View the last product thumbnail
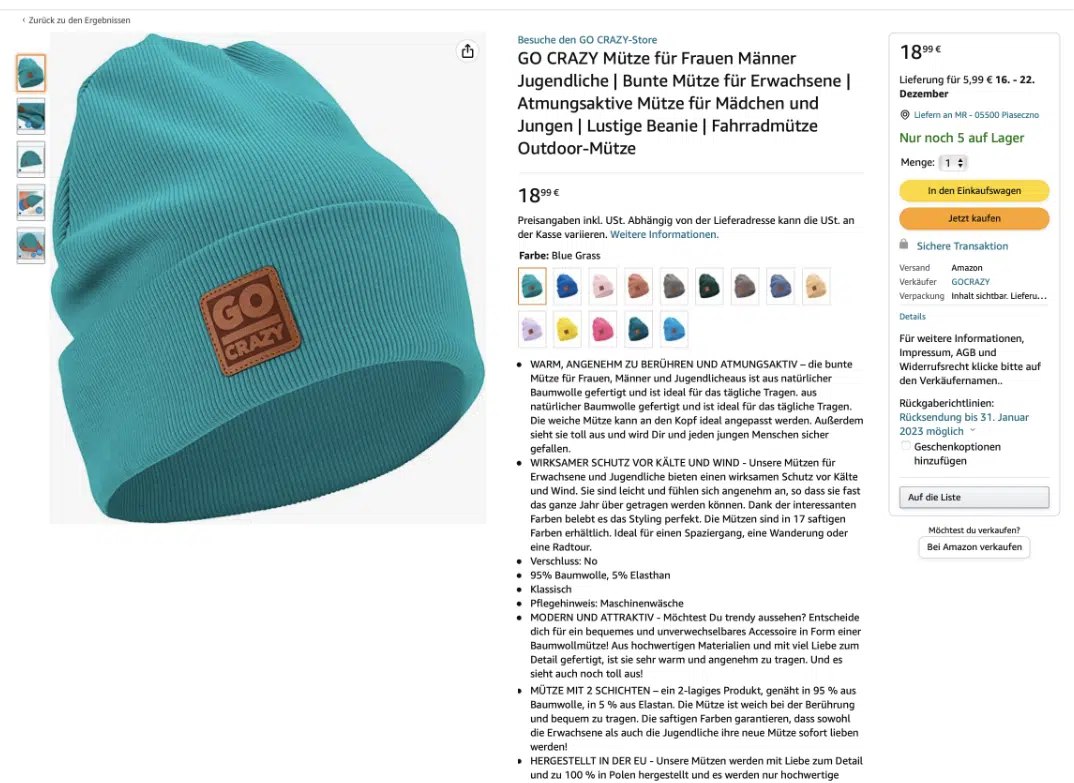 coord(31,245)
